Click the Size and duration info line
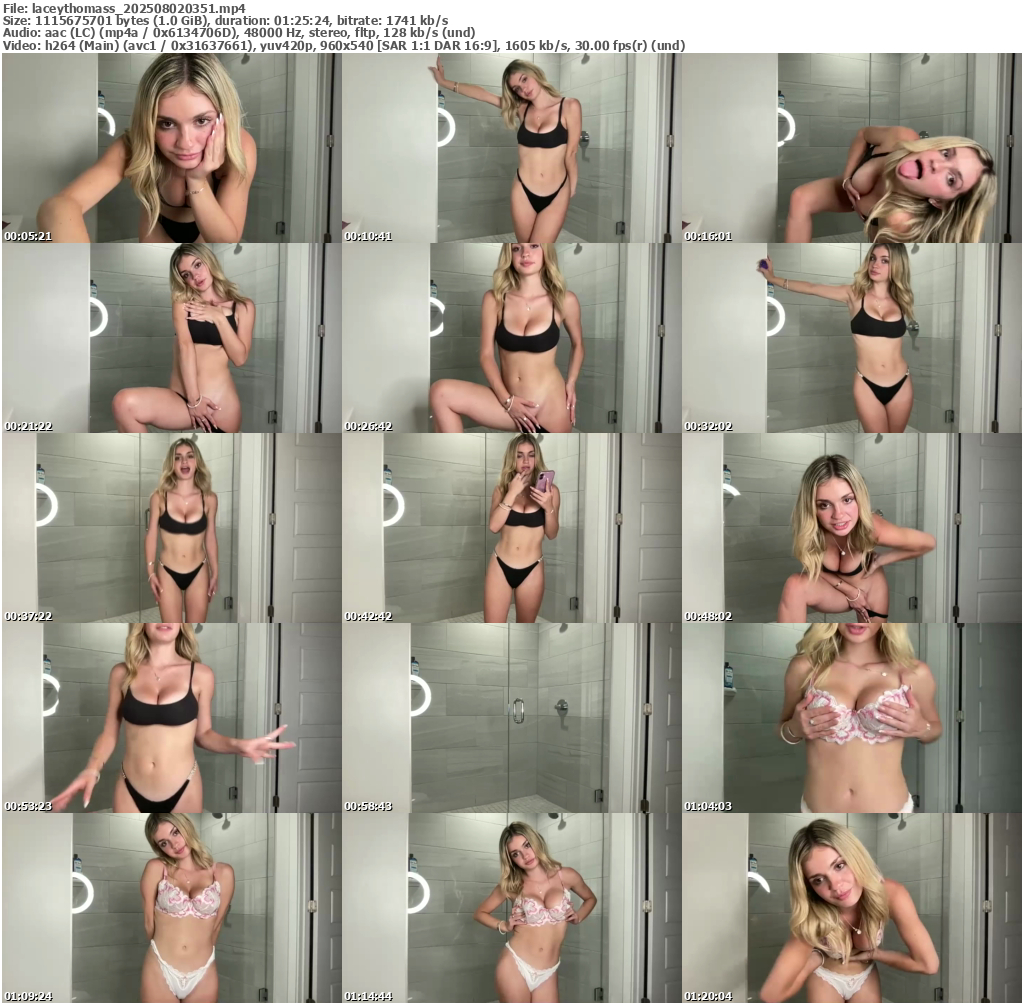 coord(225,20)
